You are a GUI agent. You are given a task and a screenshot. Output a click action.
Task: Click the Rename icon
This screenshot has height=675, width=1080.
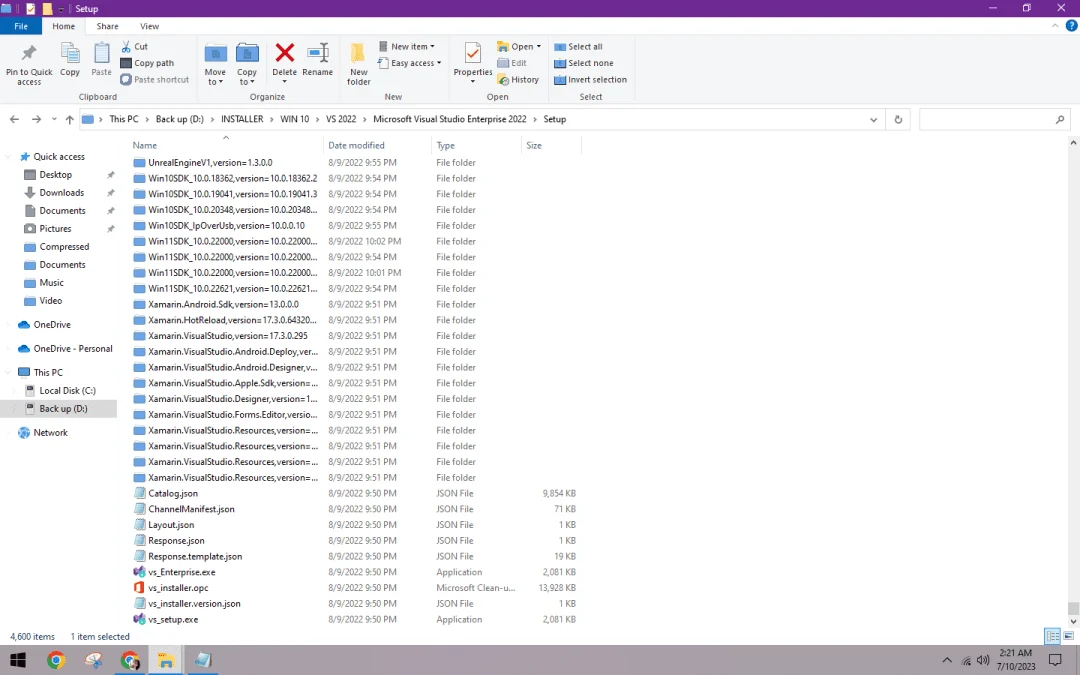coord(318,52)
